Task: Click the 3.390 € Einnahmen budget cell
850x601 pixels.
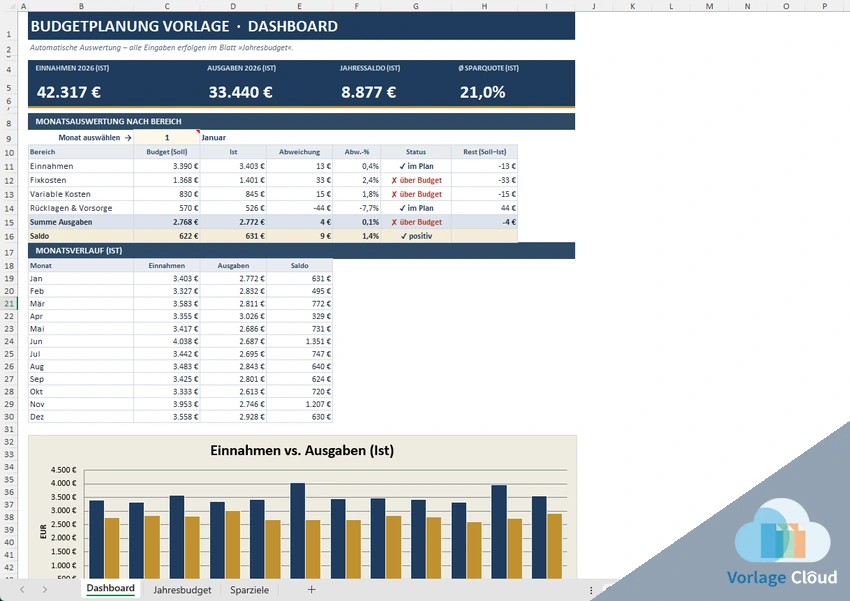Action: pos(166,166)
